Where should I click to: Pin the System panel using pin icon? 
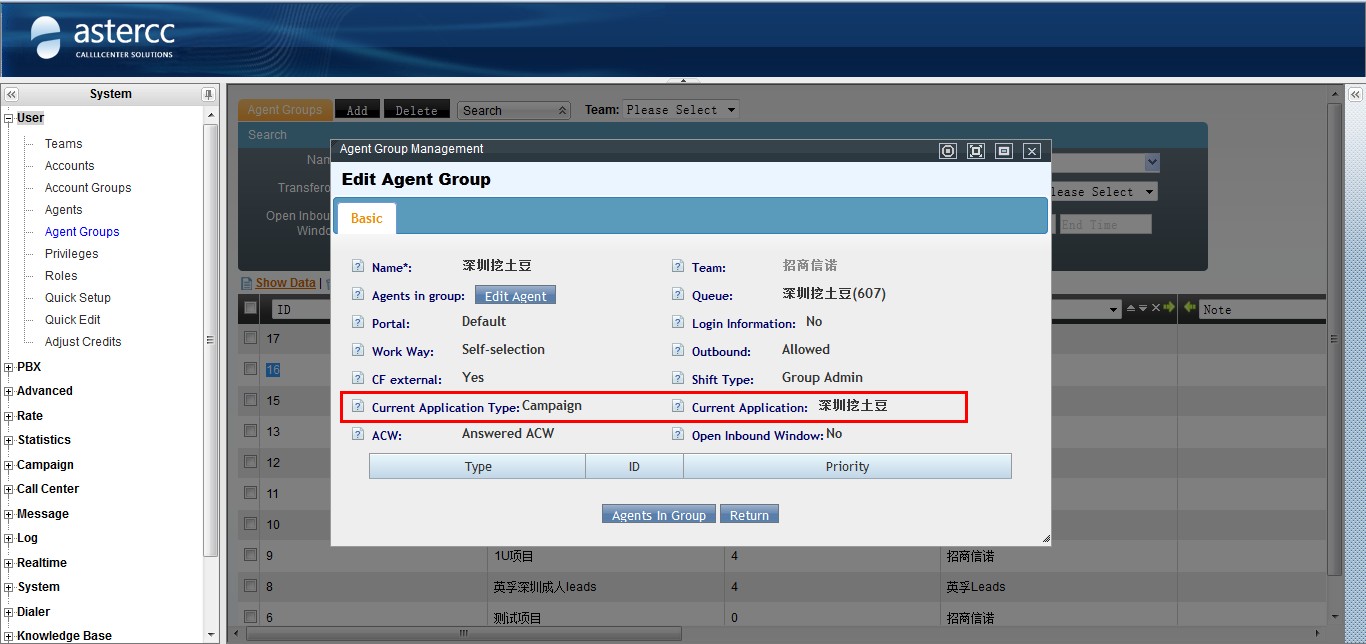[x=208, y=94]
